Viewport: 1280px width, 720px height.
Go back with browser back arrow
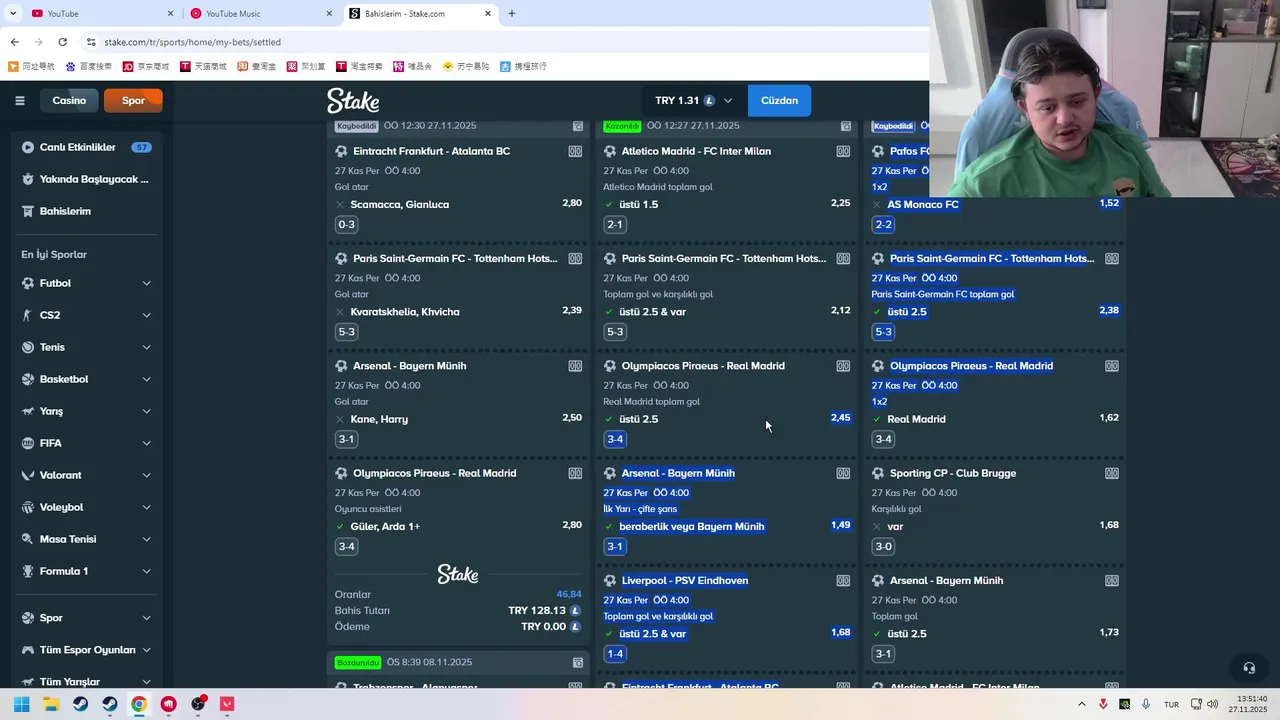(14, 42)
